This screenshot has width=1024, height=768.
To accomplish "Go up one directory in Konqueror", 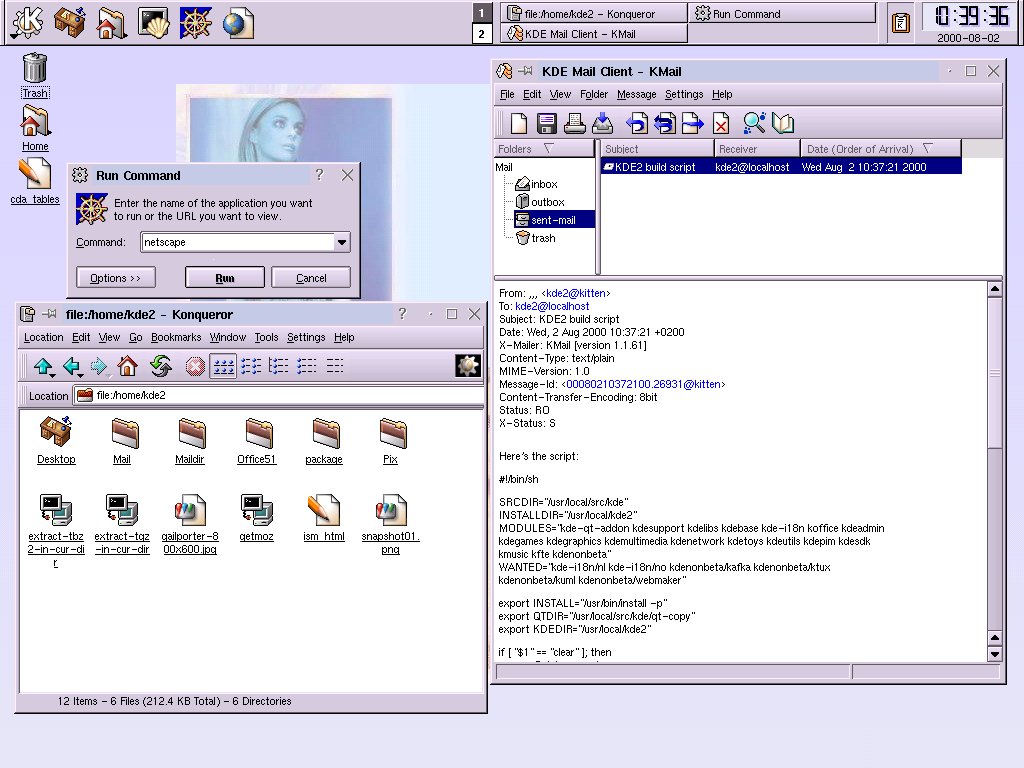I will (x=43, y=366).
